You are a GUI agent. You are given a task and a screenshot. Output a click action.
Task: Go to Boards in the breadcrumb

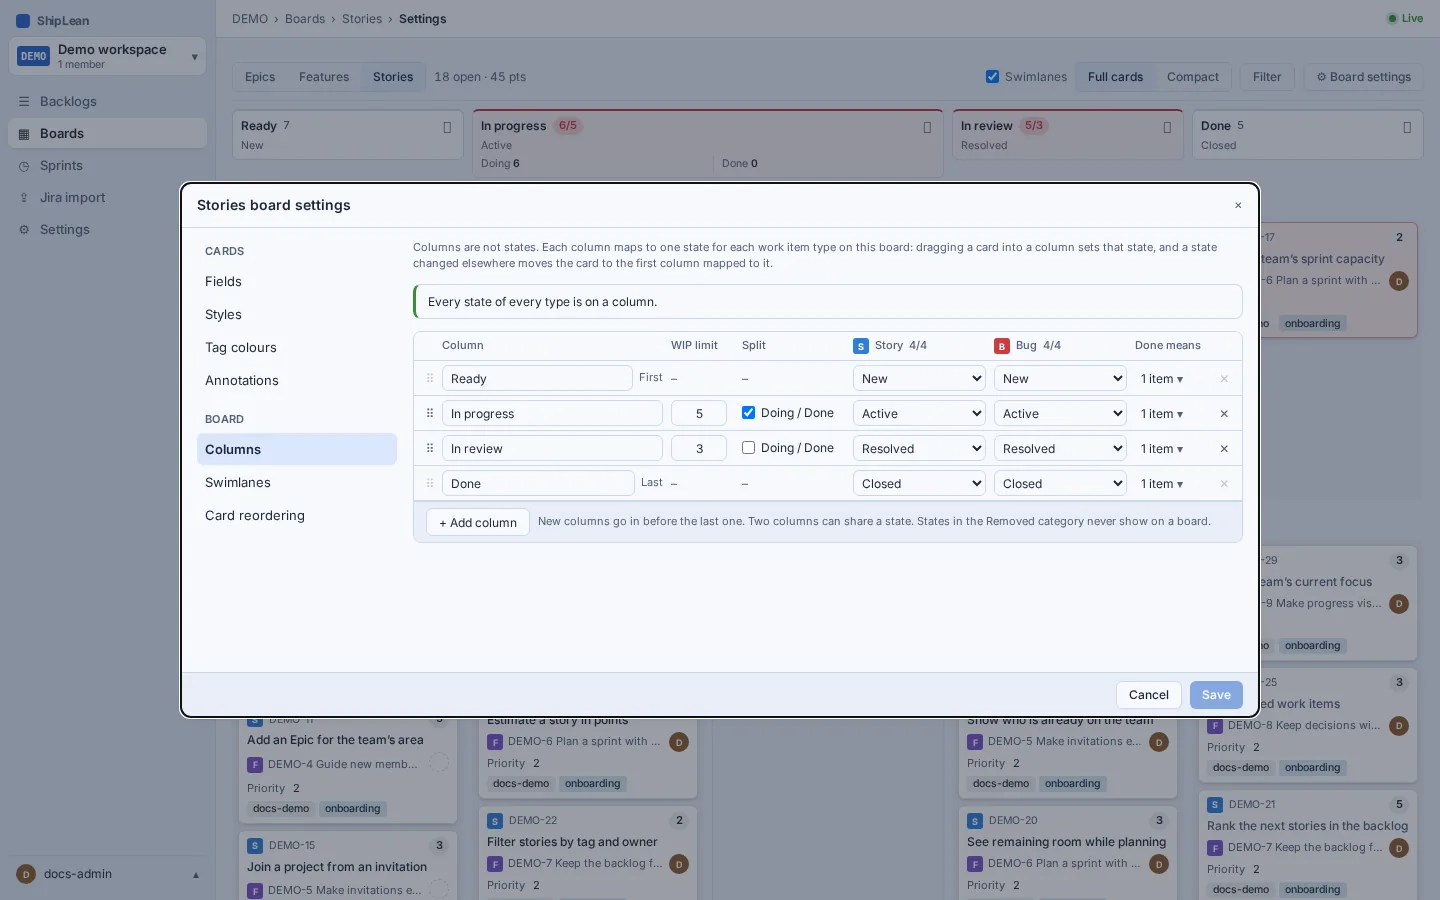305,19
